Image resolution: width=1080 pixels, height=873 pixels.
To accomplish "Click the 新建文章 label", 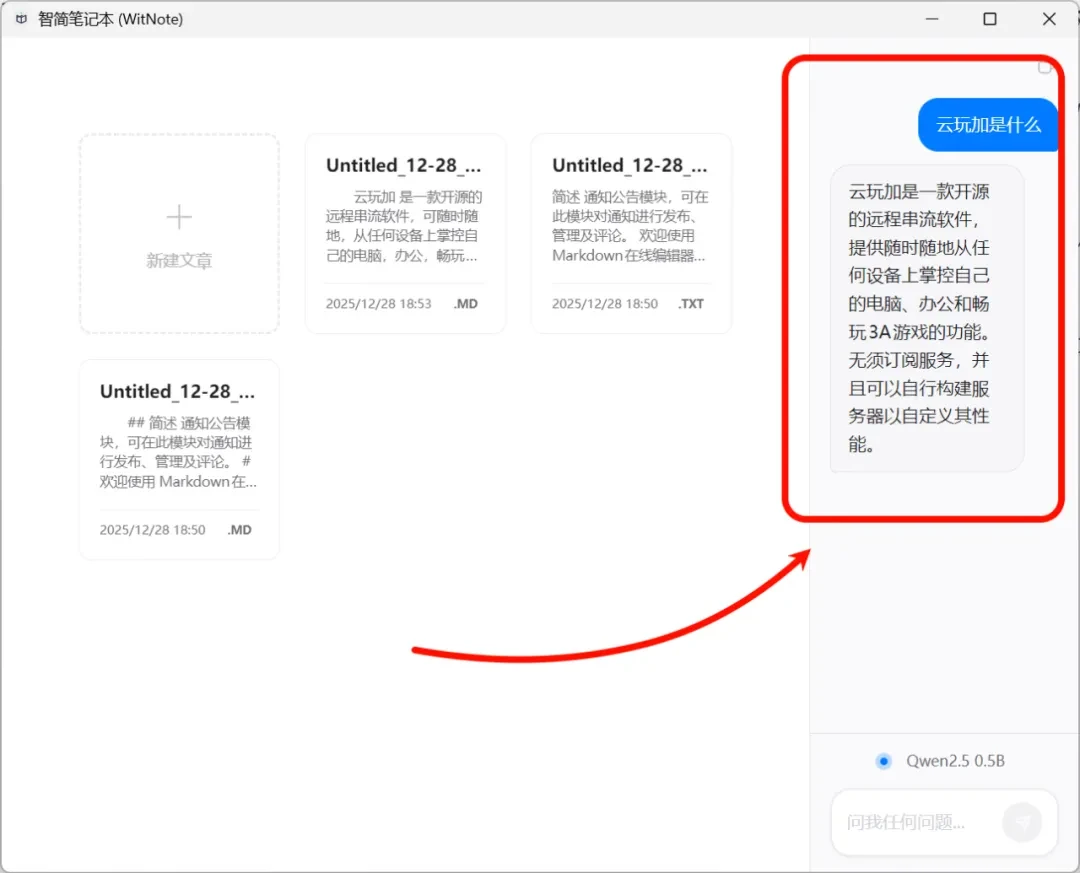I will [179, 260].
